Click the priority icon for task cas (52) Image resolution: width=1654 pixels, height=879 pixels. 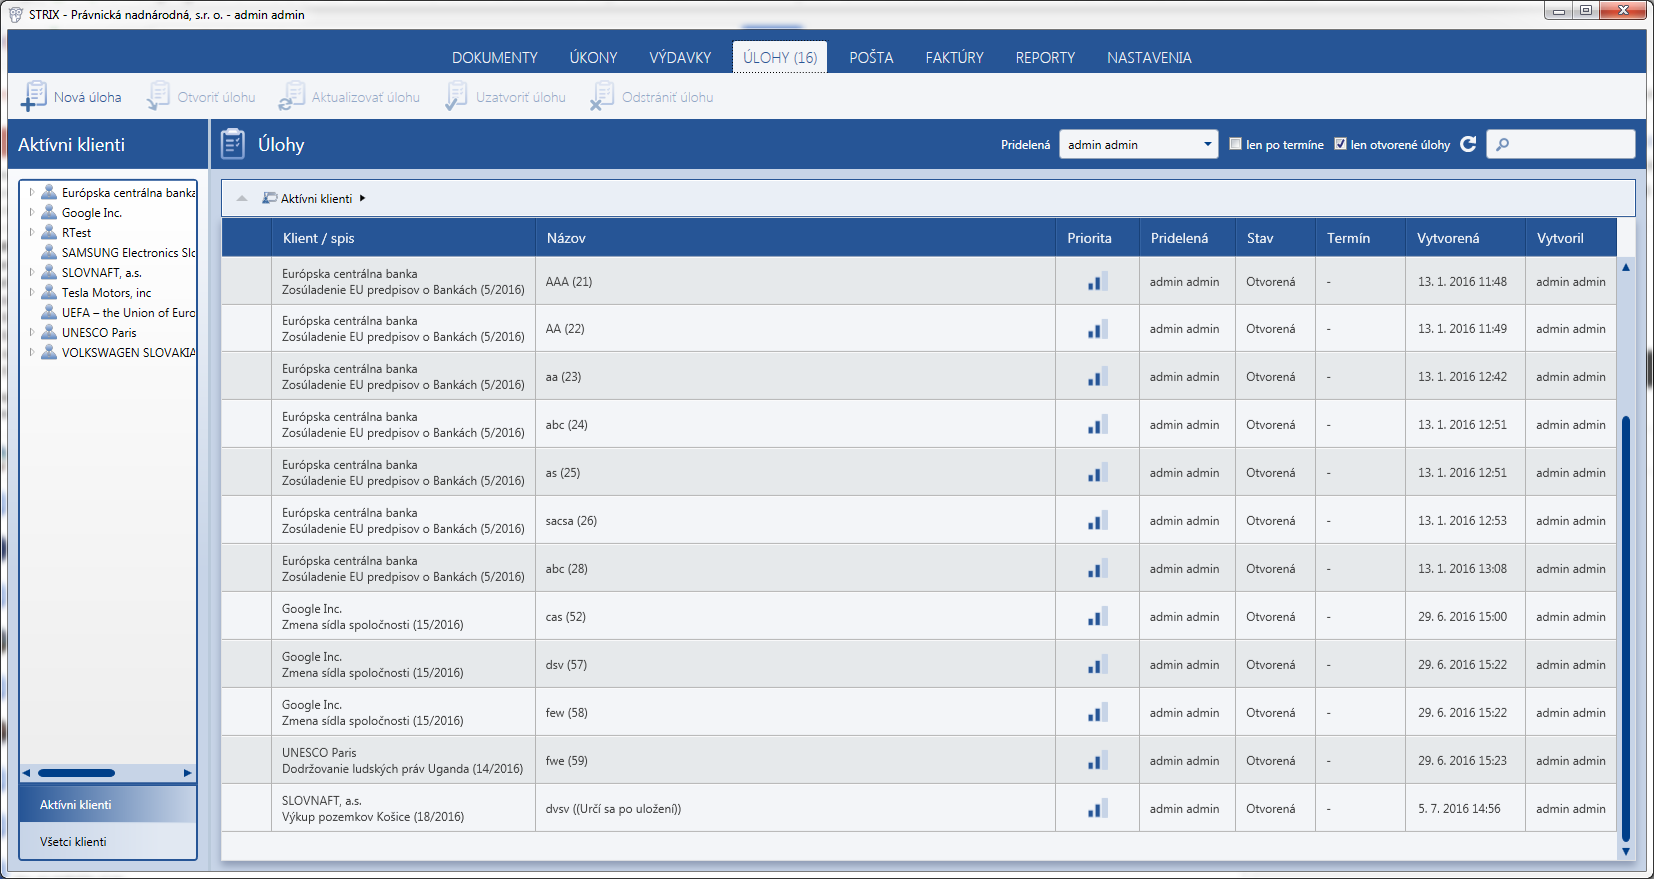coord(1097,617)
